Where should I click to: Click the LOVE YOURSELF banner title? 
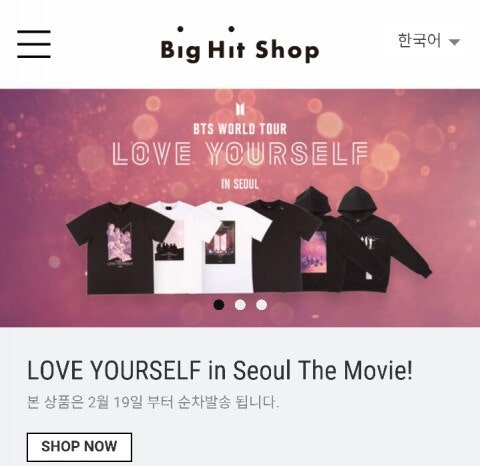tap(240, 154)
